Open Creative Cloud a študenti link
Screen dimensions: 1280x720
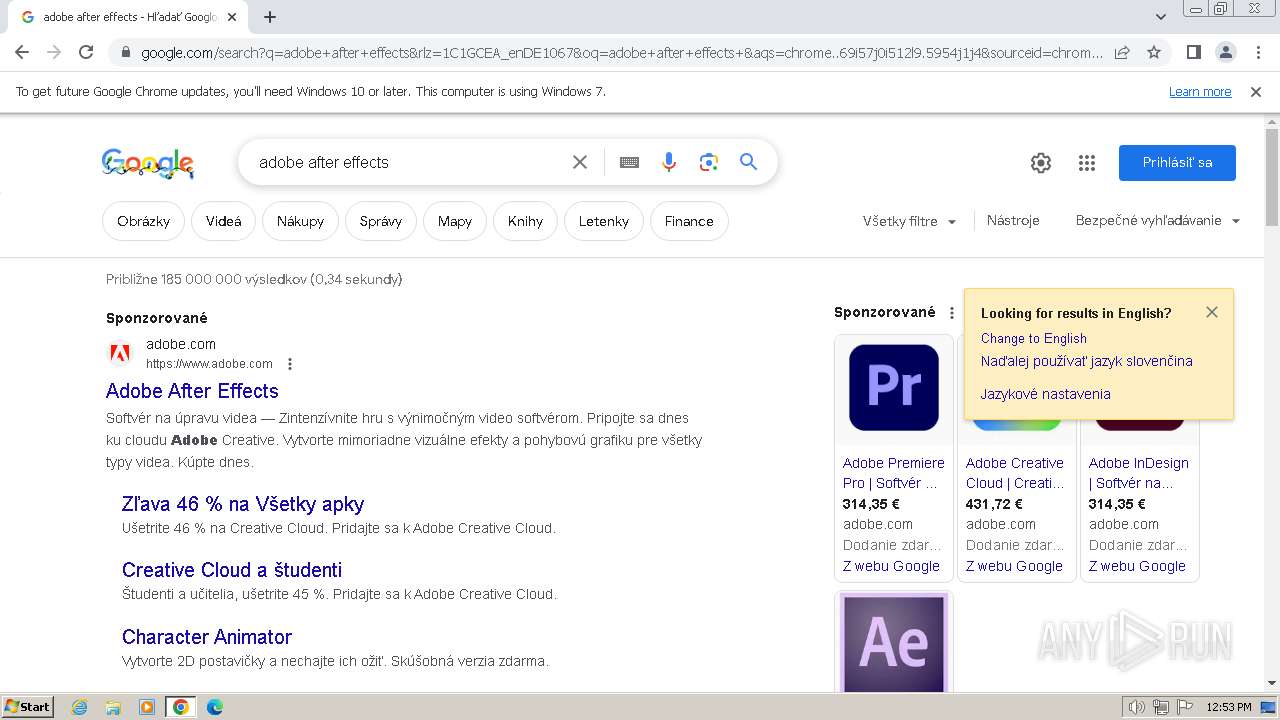pyautogui.click(x=232, y=570)
